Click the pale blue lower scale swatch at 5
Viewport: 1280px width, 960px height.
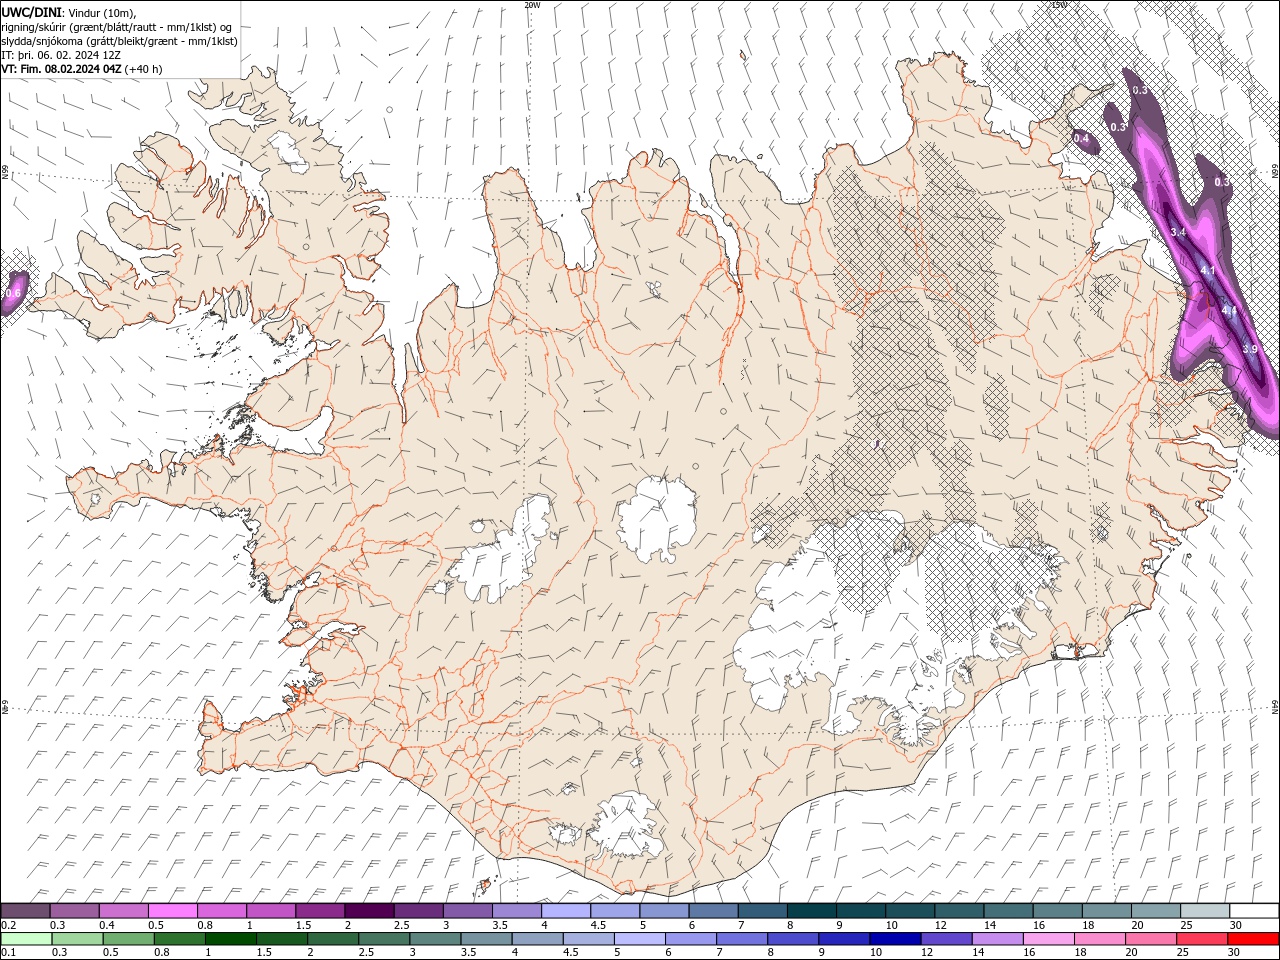640,939
